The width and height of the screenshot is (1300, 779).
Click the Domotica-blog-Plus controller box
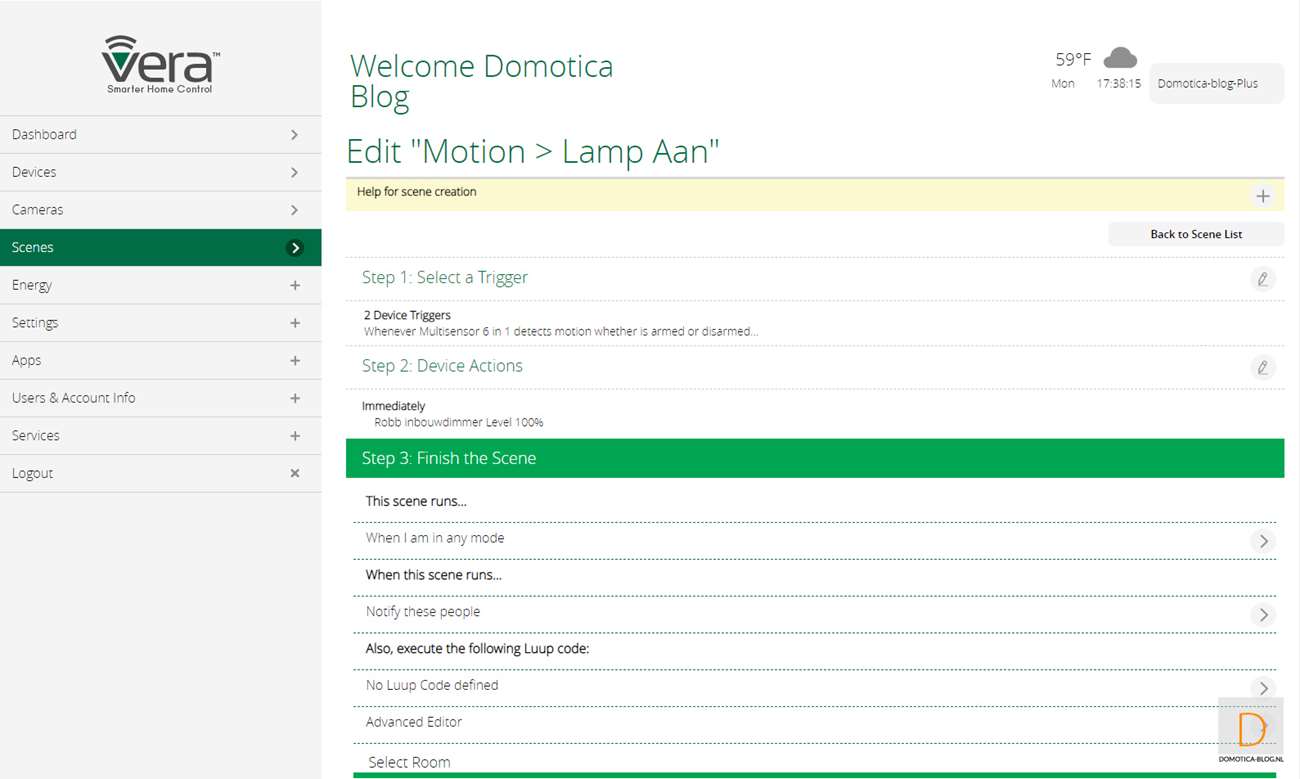coord(1216,84)
